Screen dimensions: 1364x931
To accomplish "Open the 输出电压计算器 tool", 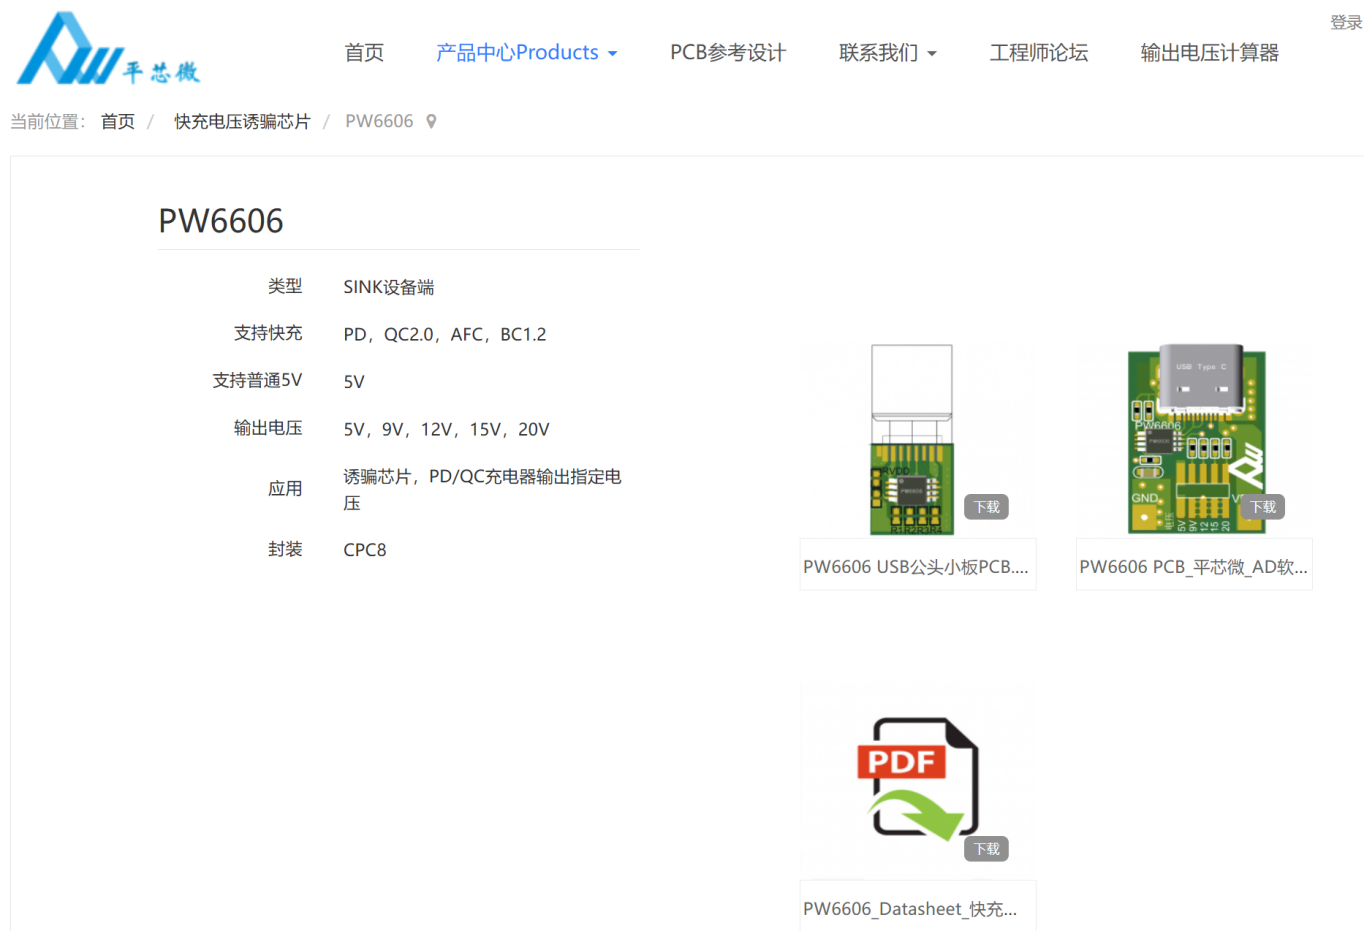I will (x=1209, y=53).
